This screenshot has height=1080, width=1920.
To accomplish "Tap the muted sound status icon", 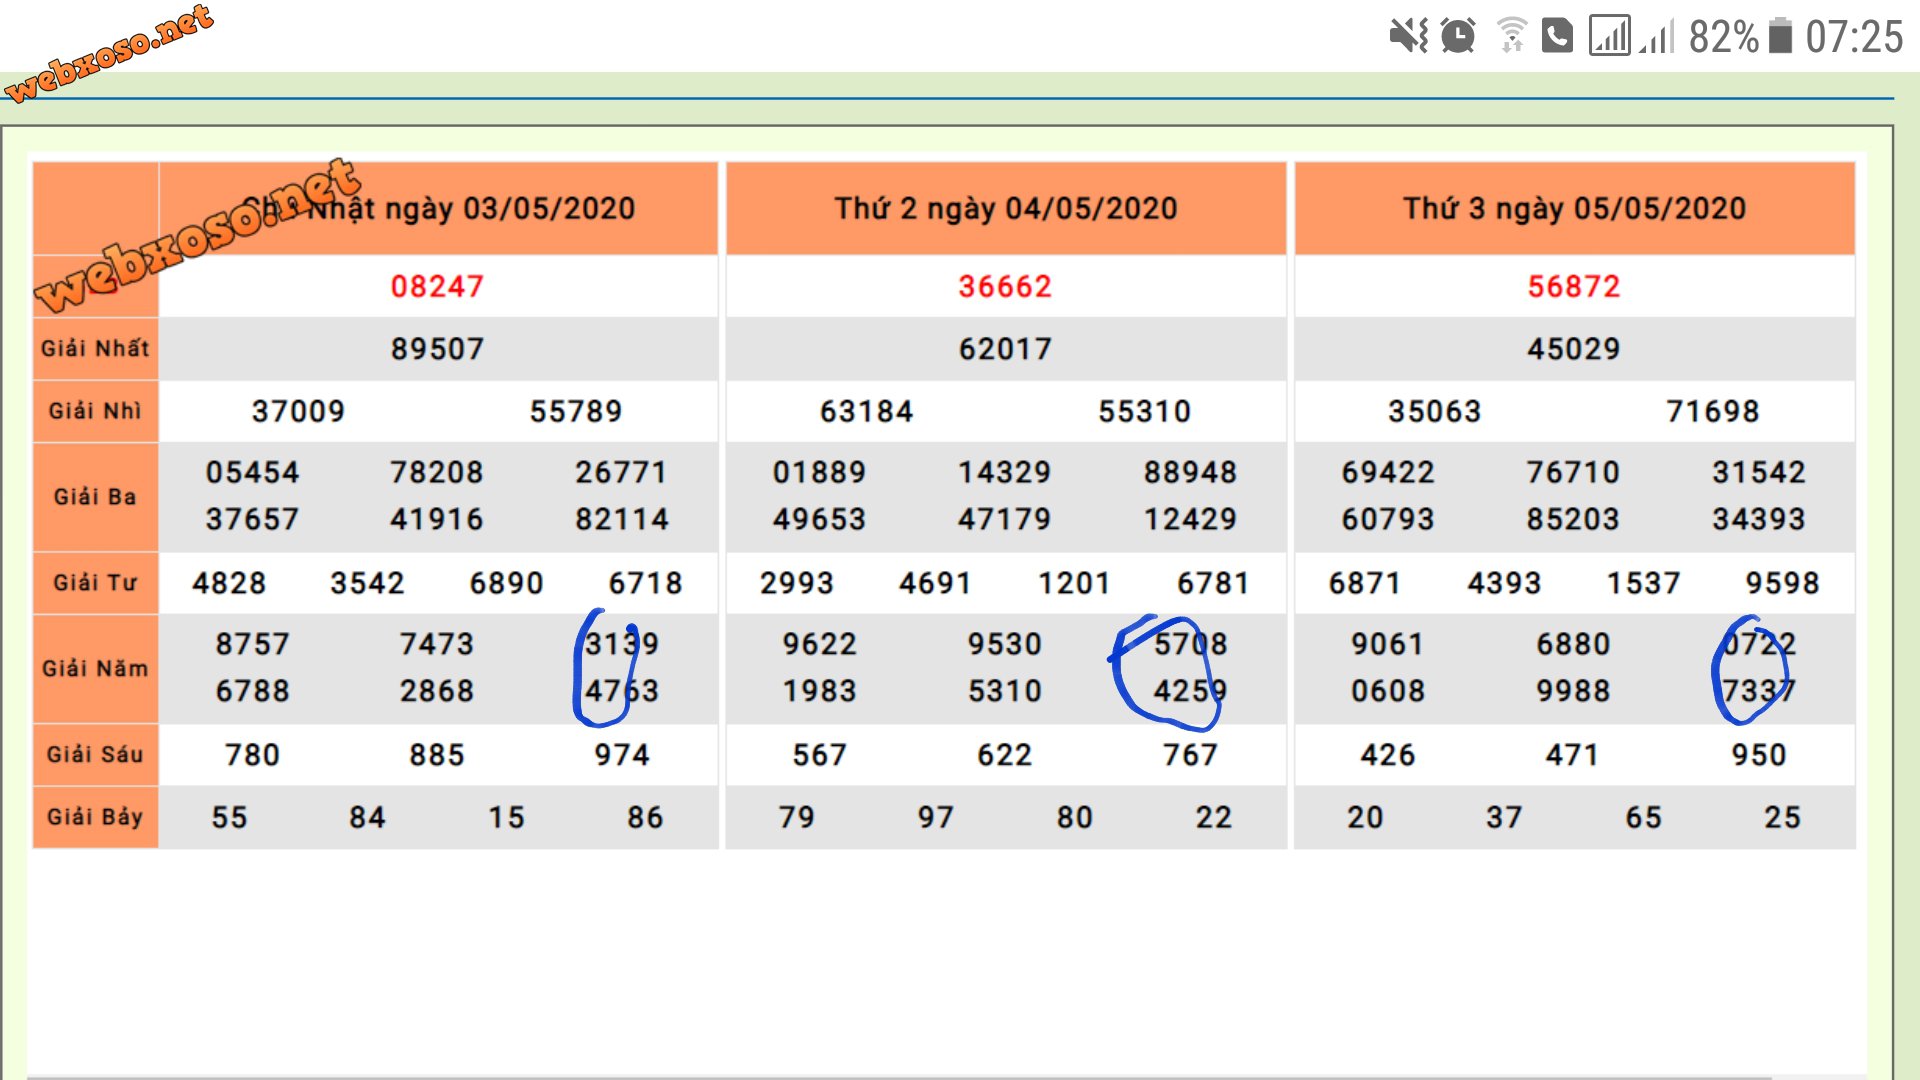I will tap(1408, 37).
